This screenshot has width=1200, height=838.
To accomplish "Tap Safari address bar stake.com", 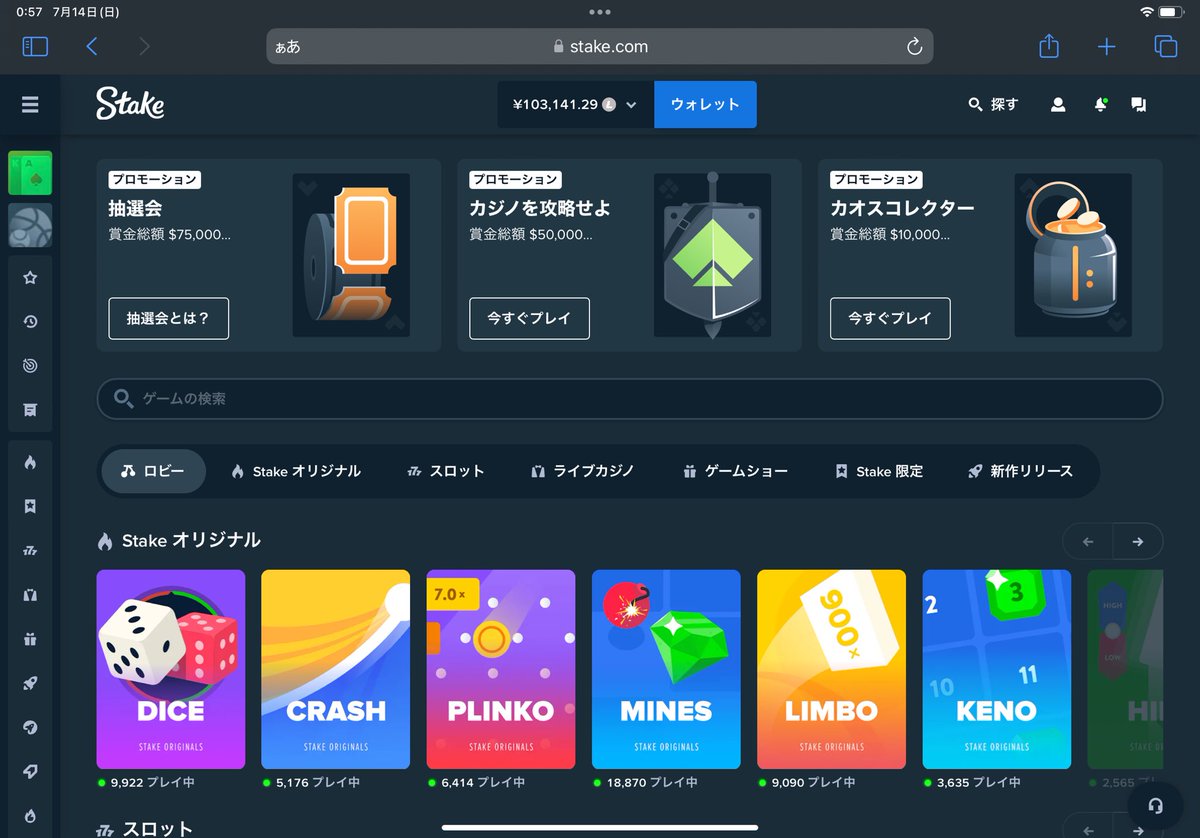I will pos(600,47).
